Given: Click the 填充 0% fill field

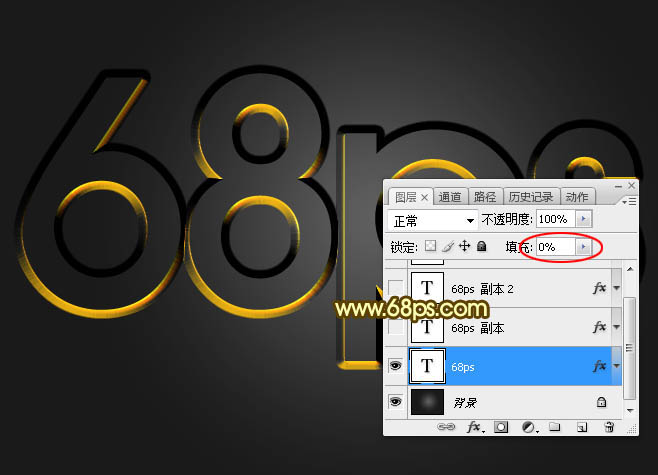Looking at the screenshot, I should pos(556,247).
